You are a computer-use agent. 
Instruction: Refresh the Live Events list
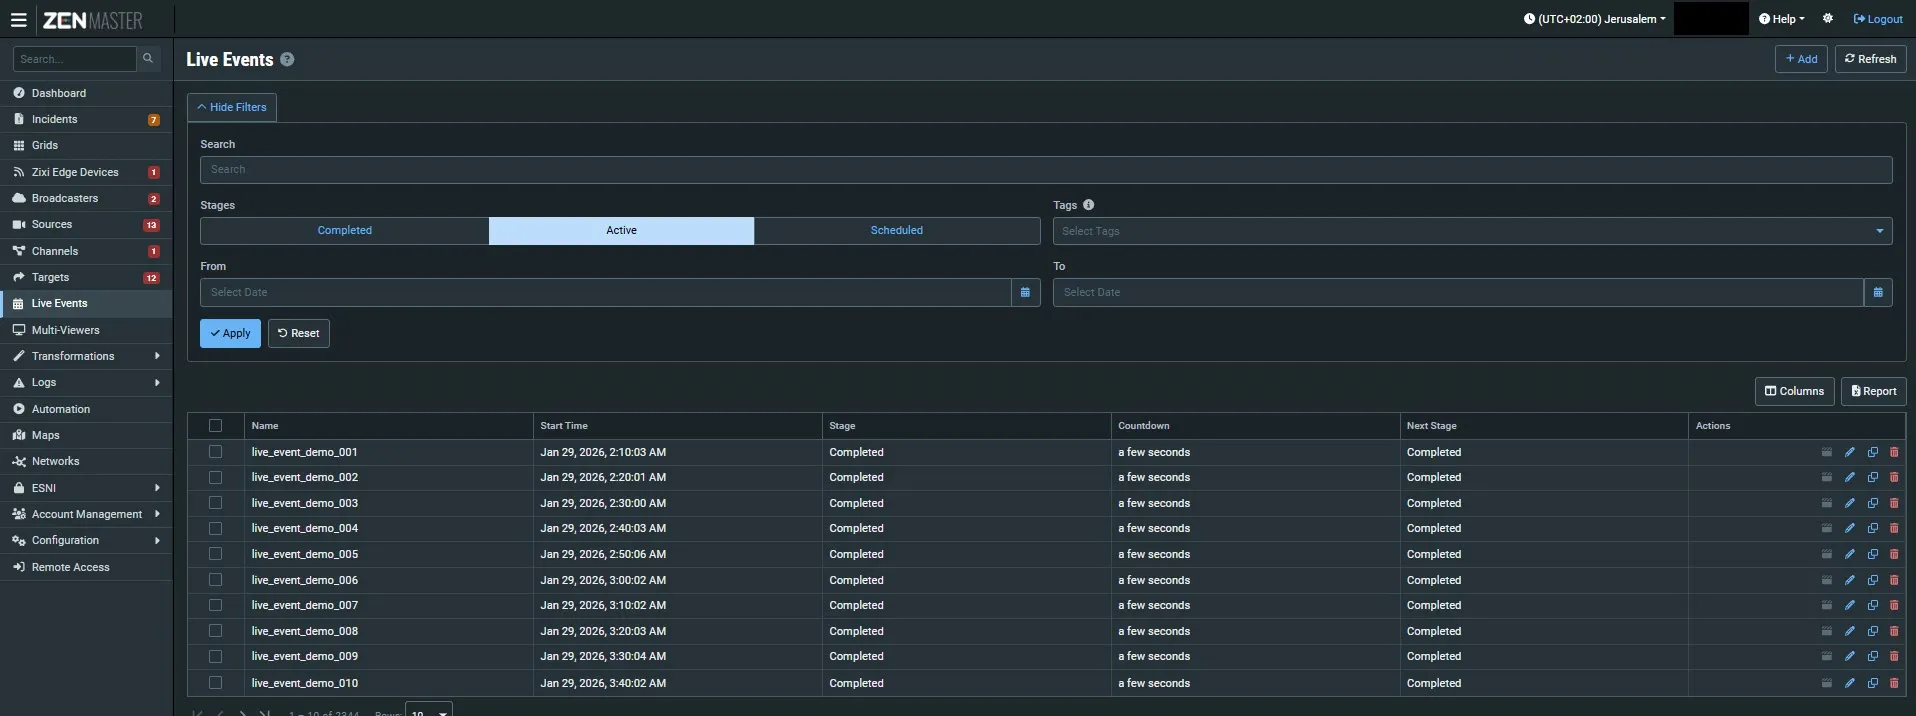tap(1870, 59)
